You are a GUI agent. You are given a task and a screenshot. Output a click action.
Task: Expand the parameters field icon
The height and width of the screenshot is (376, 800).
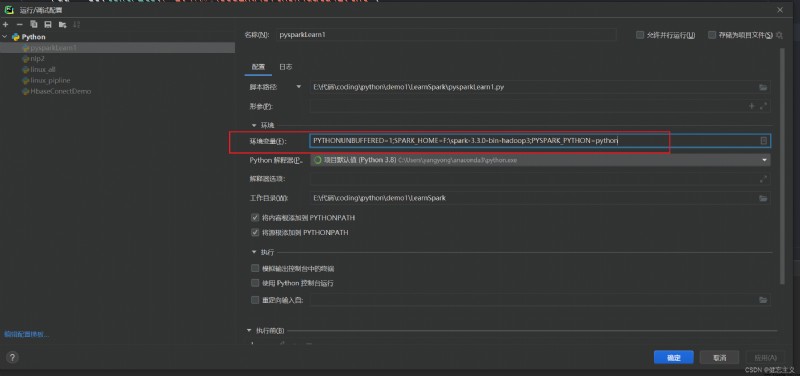pyautogui.click(x=763, y=107)
